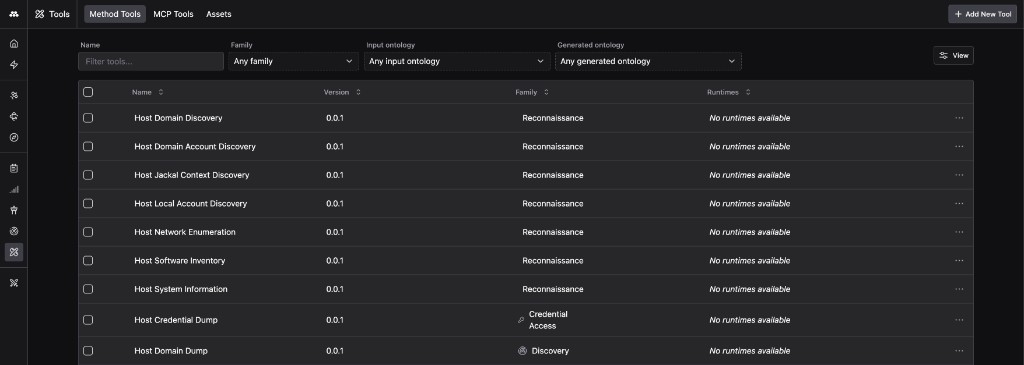Open row menu for Host Domain Account Discovery

tap(959, 146)
